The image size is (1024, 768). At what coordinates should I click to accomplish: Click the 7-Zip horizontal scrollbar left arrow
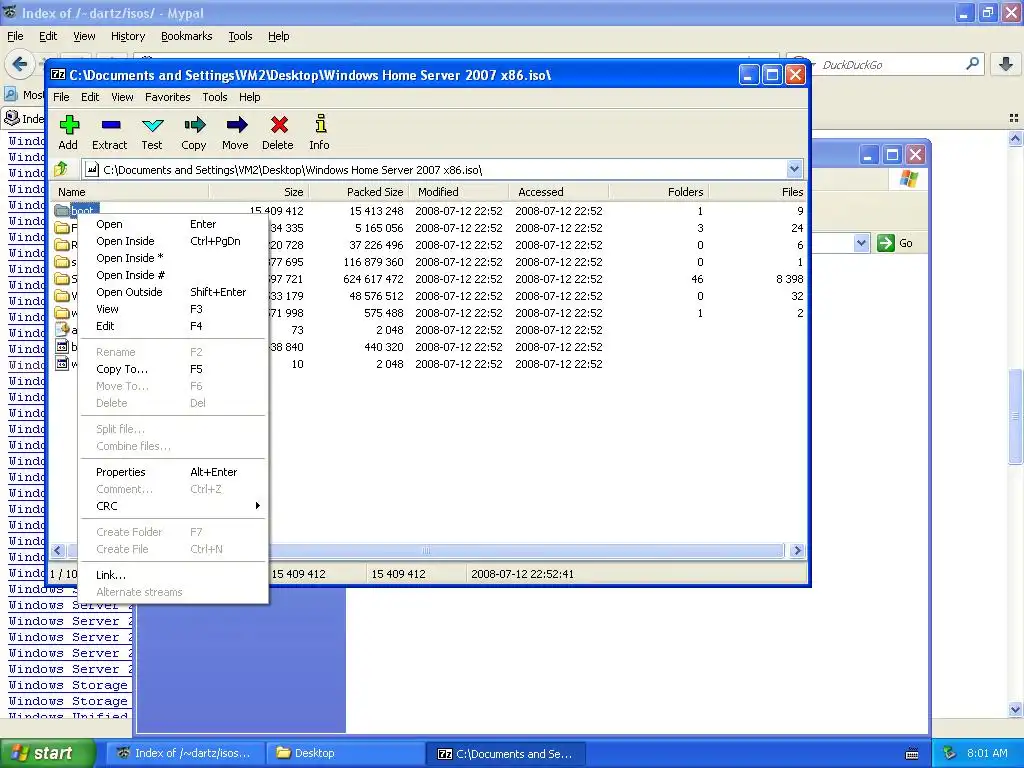point(57,551)
